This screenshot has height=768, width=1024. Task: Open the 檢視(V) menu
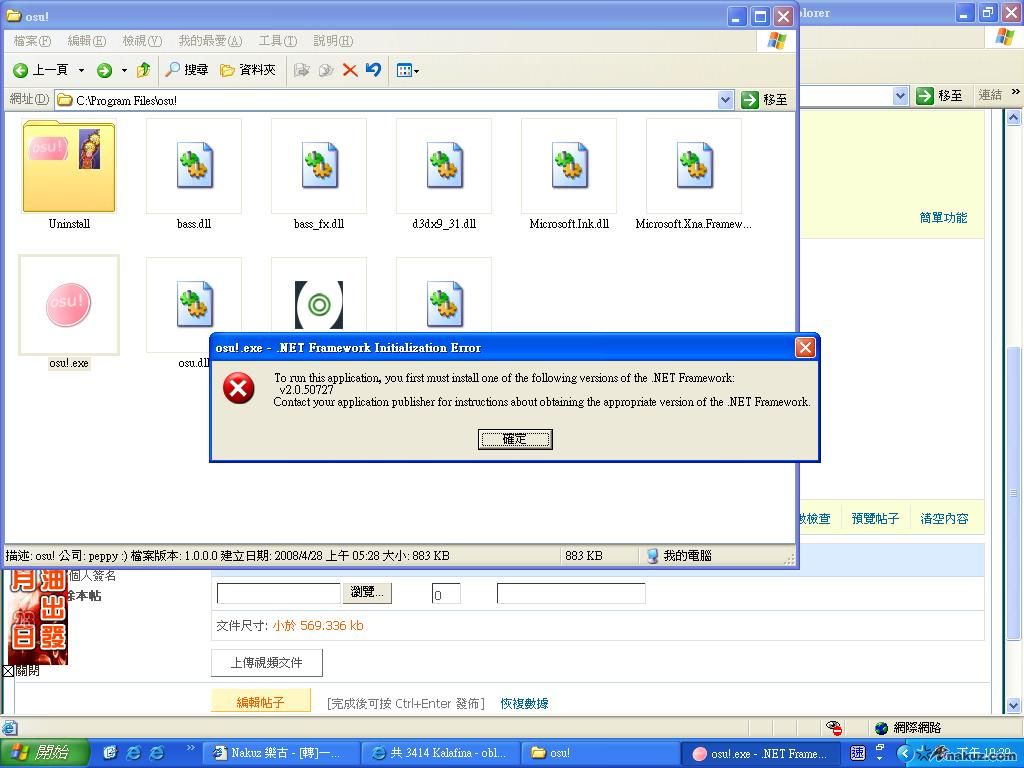[x=142, y=41]
